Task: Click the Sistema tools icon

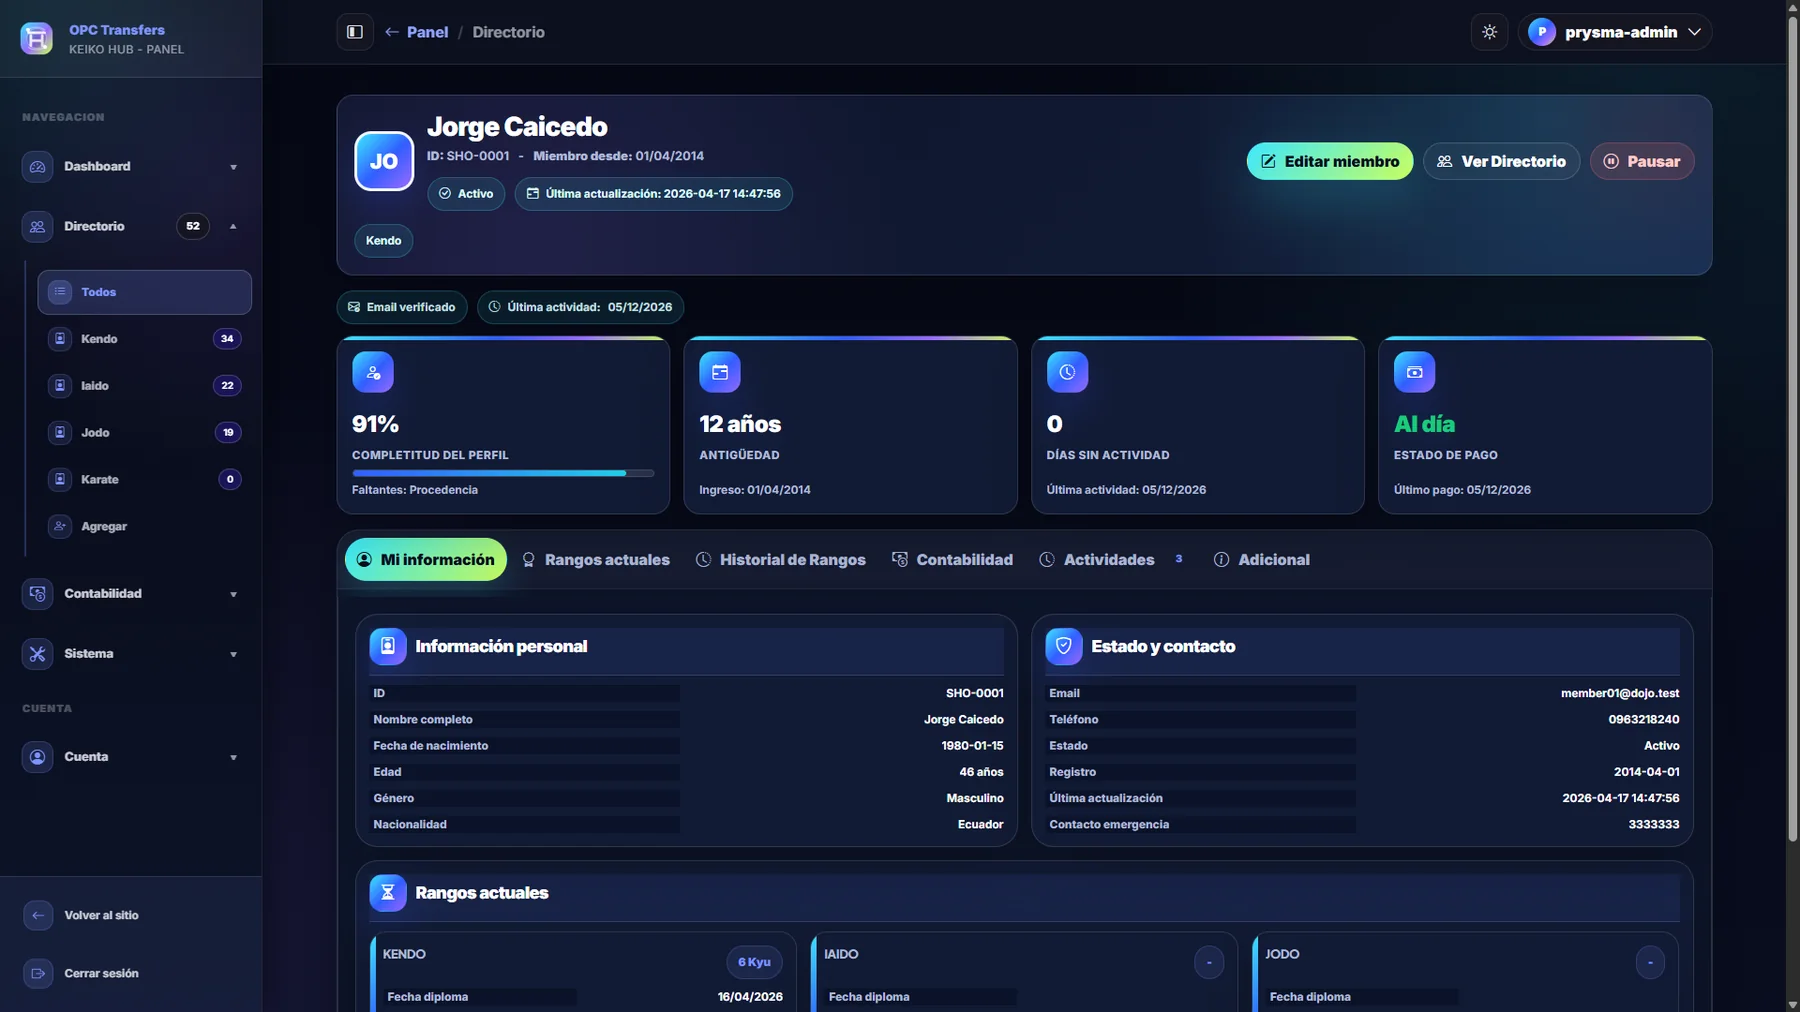Action: click(37, 654)
